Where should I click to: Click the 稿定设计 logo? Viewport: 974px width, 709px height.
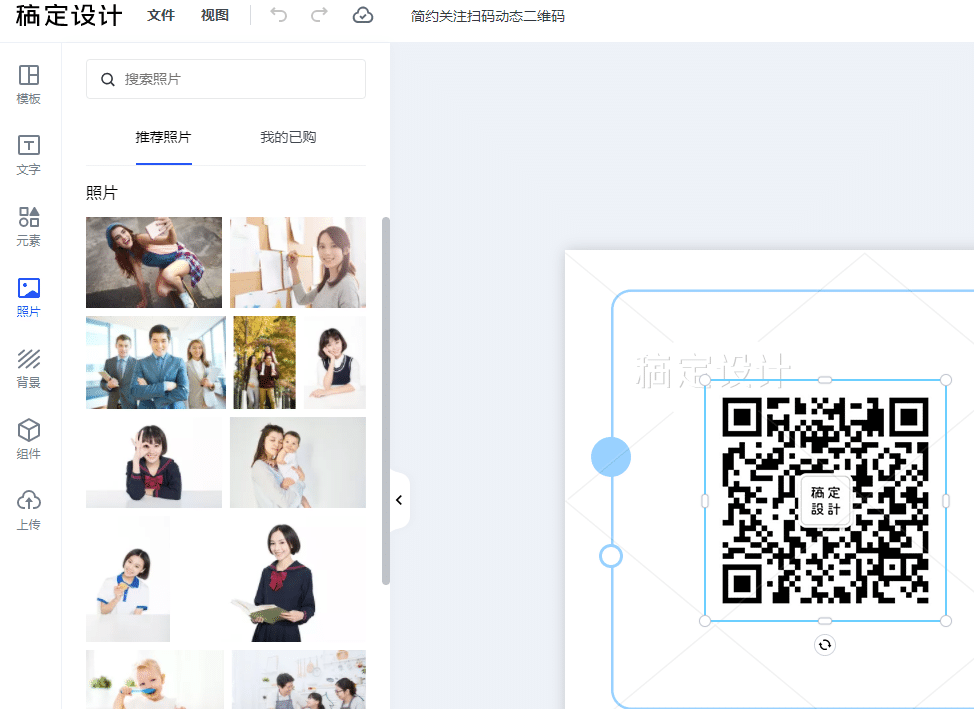click(69, 16)
